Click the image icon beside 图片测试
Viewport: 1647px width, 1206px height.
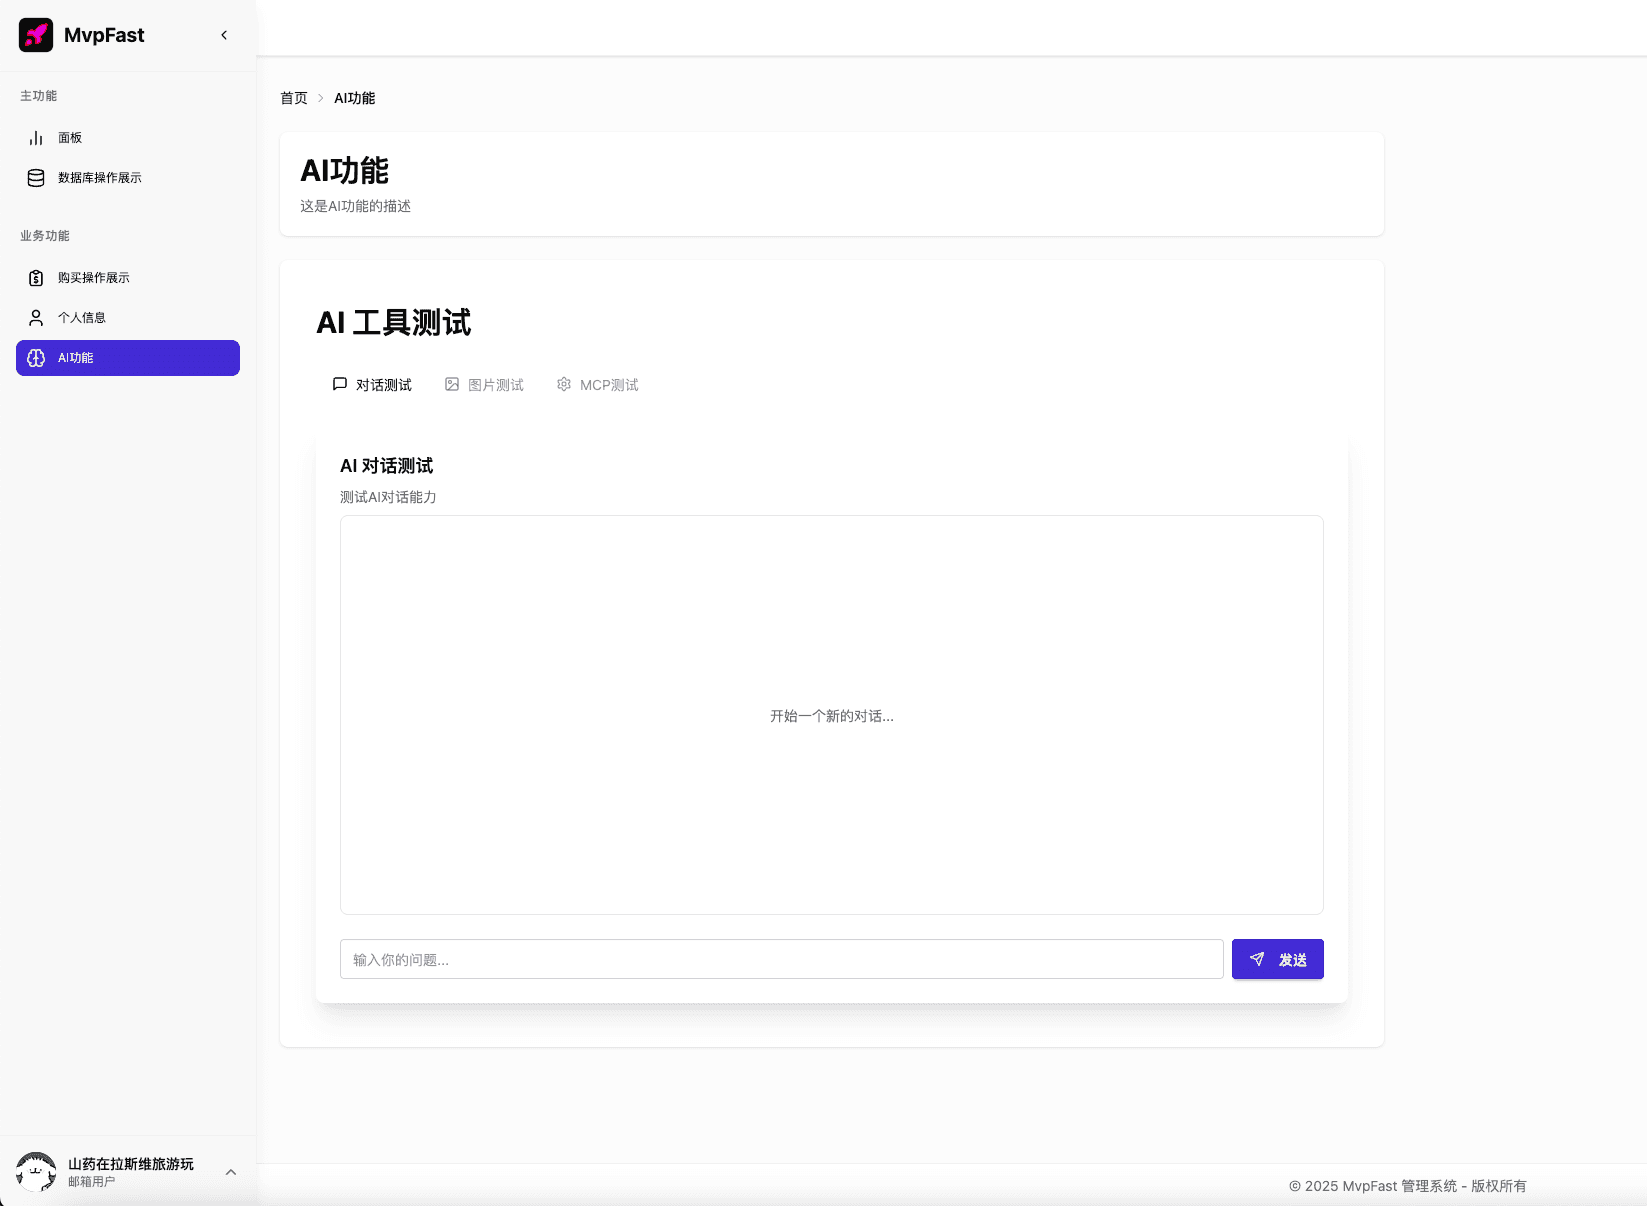452,384
